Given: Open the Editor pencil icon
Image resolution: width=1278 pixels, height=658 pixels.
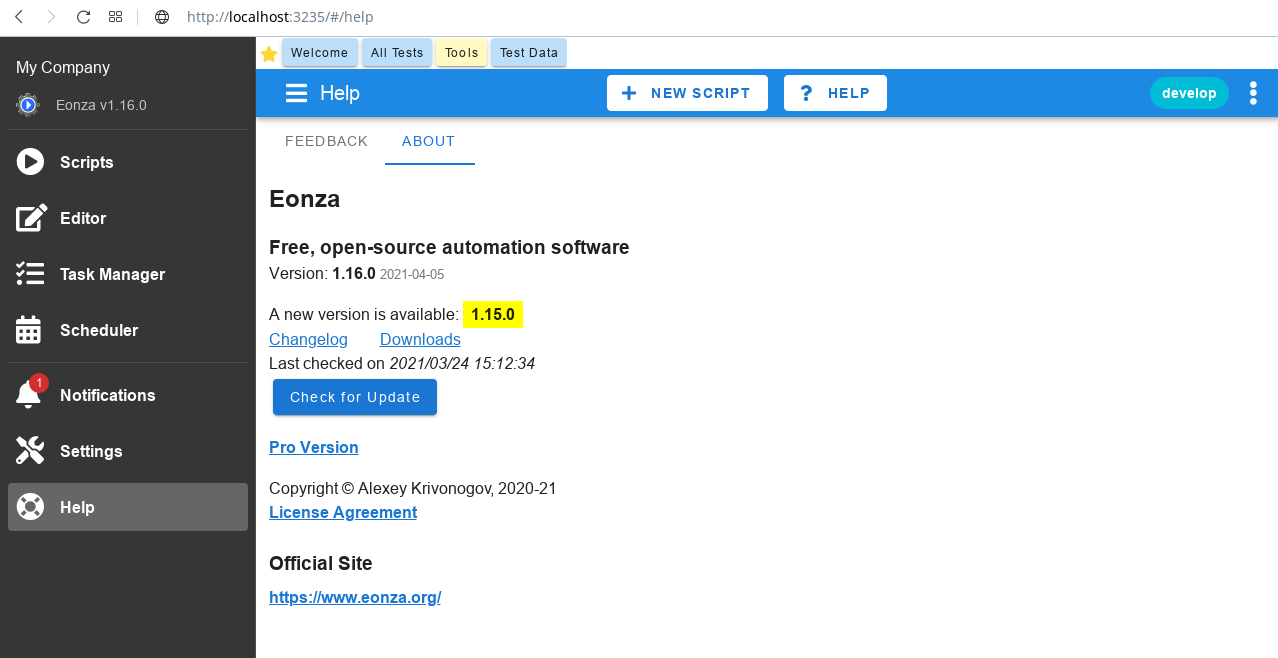Looking at the screenshot, I should tap(30, 218).
